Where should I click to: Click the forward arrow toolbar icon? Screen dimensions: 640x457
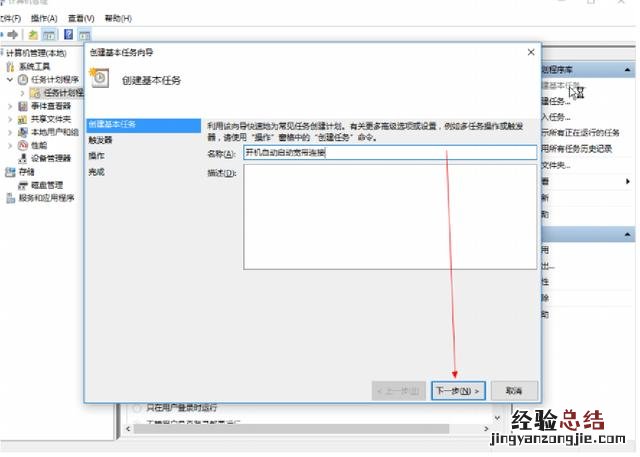(x=13, y=35)
